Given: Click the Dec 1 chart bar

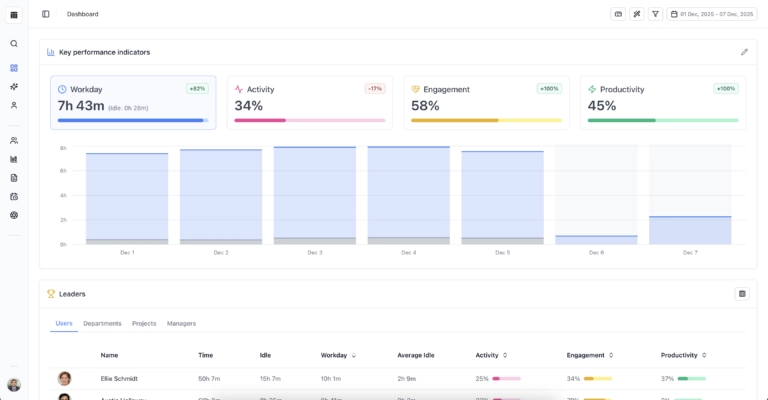Looking at the screenshot, I should coord(127,198).
